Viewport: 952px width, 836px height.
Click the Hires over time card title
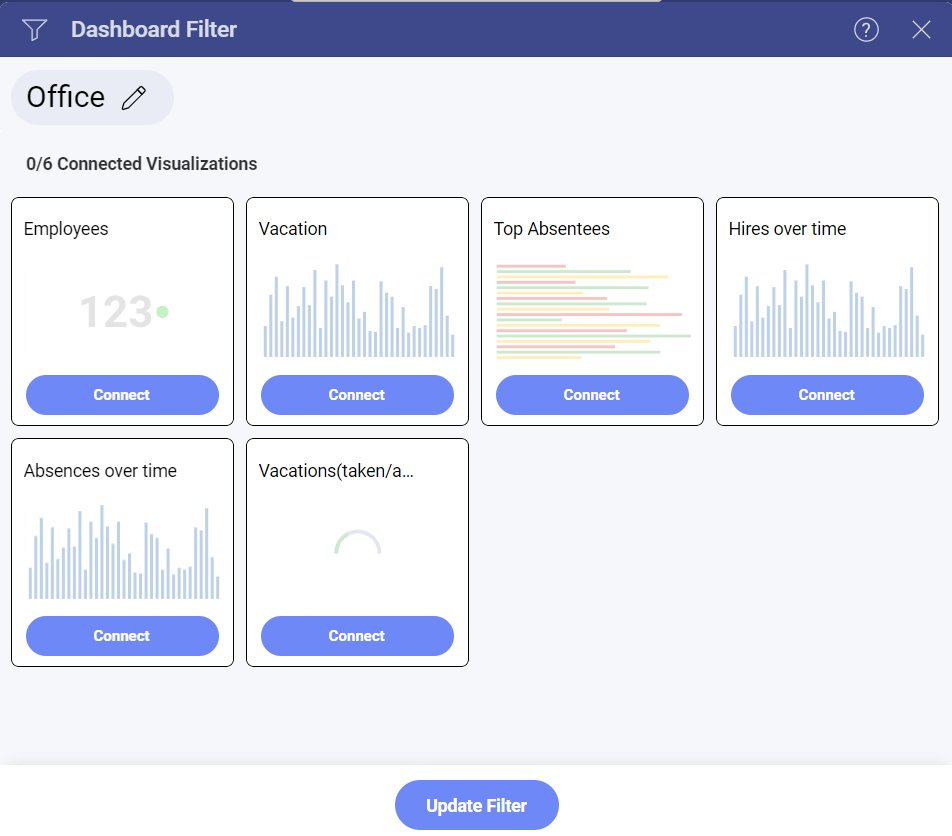click(787, 229)
